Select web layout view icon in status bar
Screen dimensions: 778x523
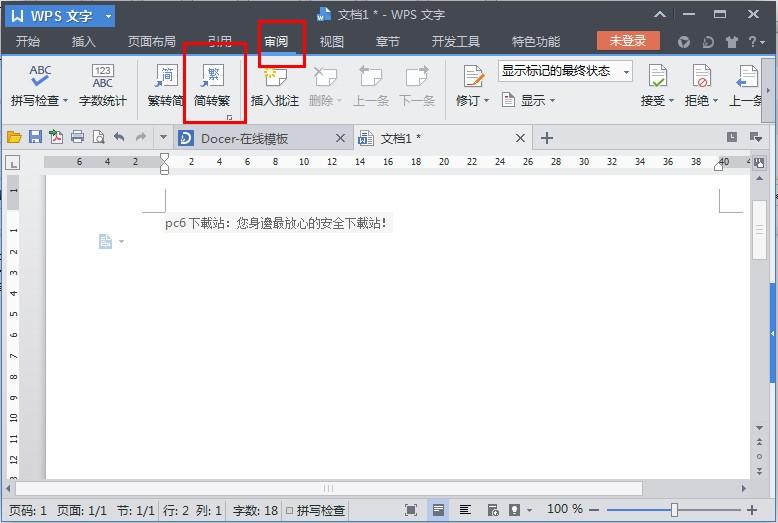point(493,510)
